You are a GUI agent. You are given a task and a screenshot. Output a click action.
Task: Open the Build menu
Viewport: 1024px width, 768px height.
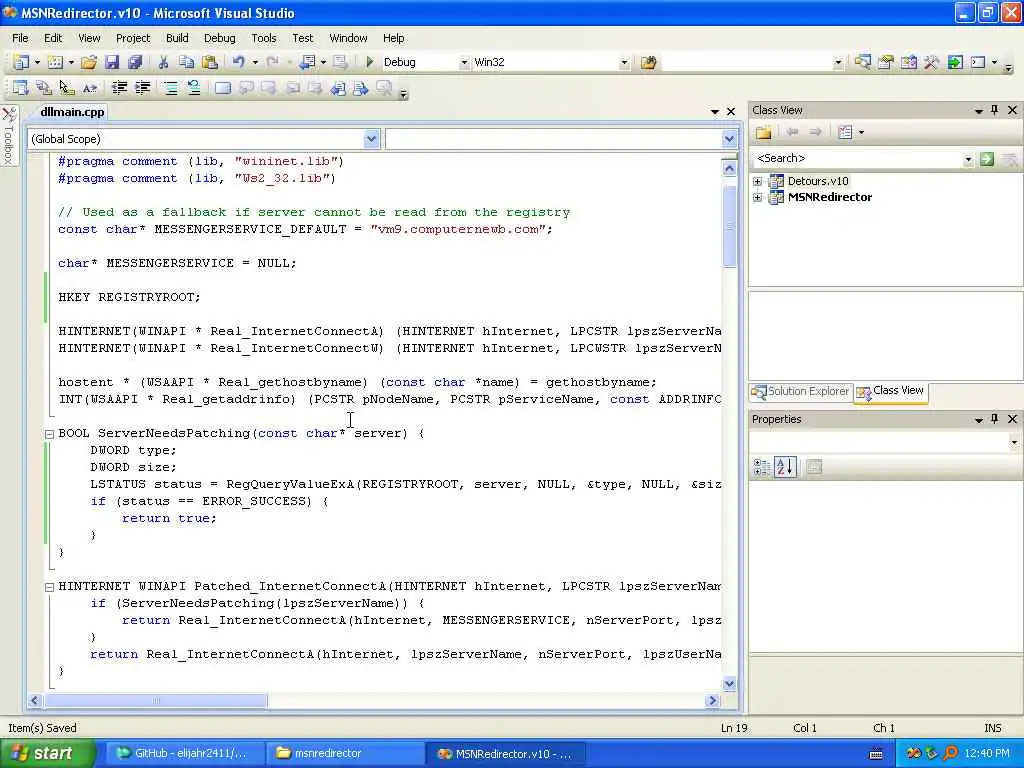tap(177, 39)
